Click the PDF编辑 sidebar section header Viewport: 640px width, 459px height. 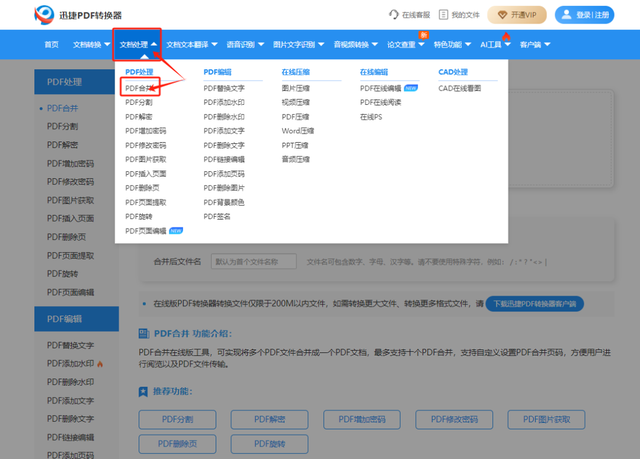(x=76, y=319)
